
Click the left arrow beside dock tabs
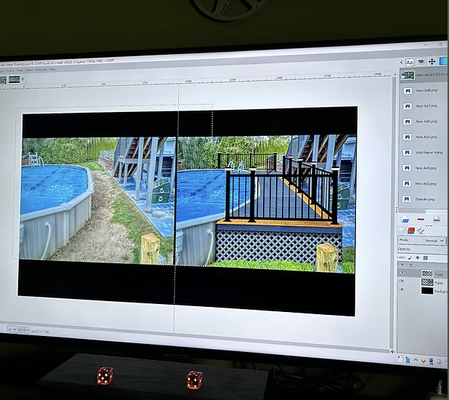[x=401, y=62]
